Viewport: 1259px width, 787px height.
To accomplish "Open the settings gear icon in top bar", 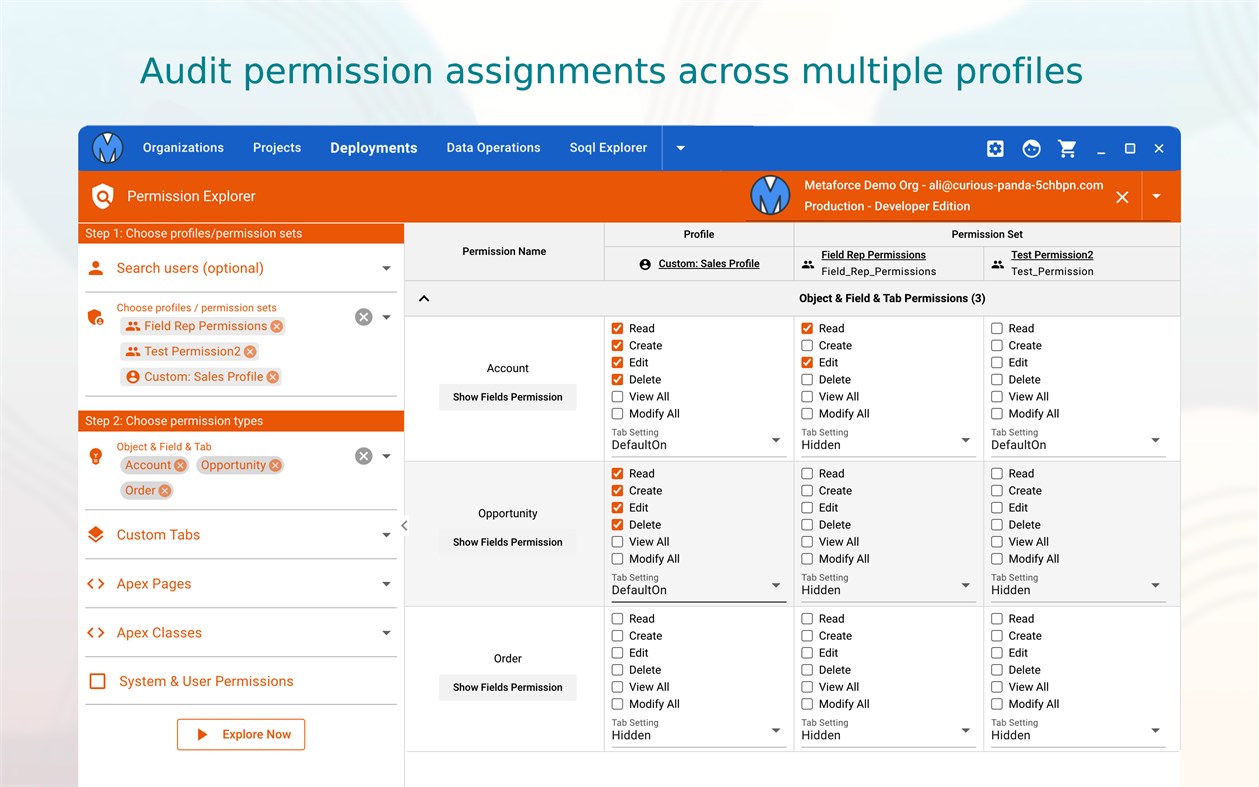I will click(x=995, y=148).
